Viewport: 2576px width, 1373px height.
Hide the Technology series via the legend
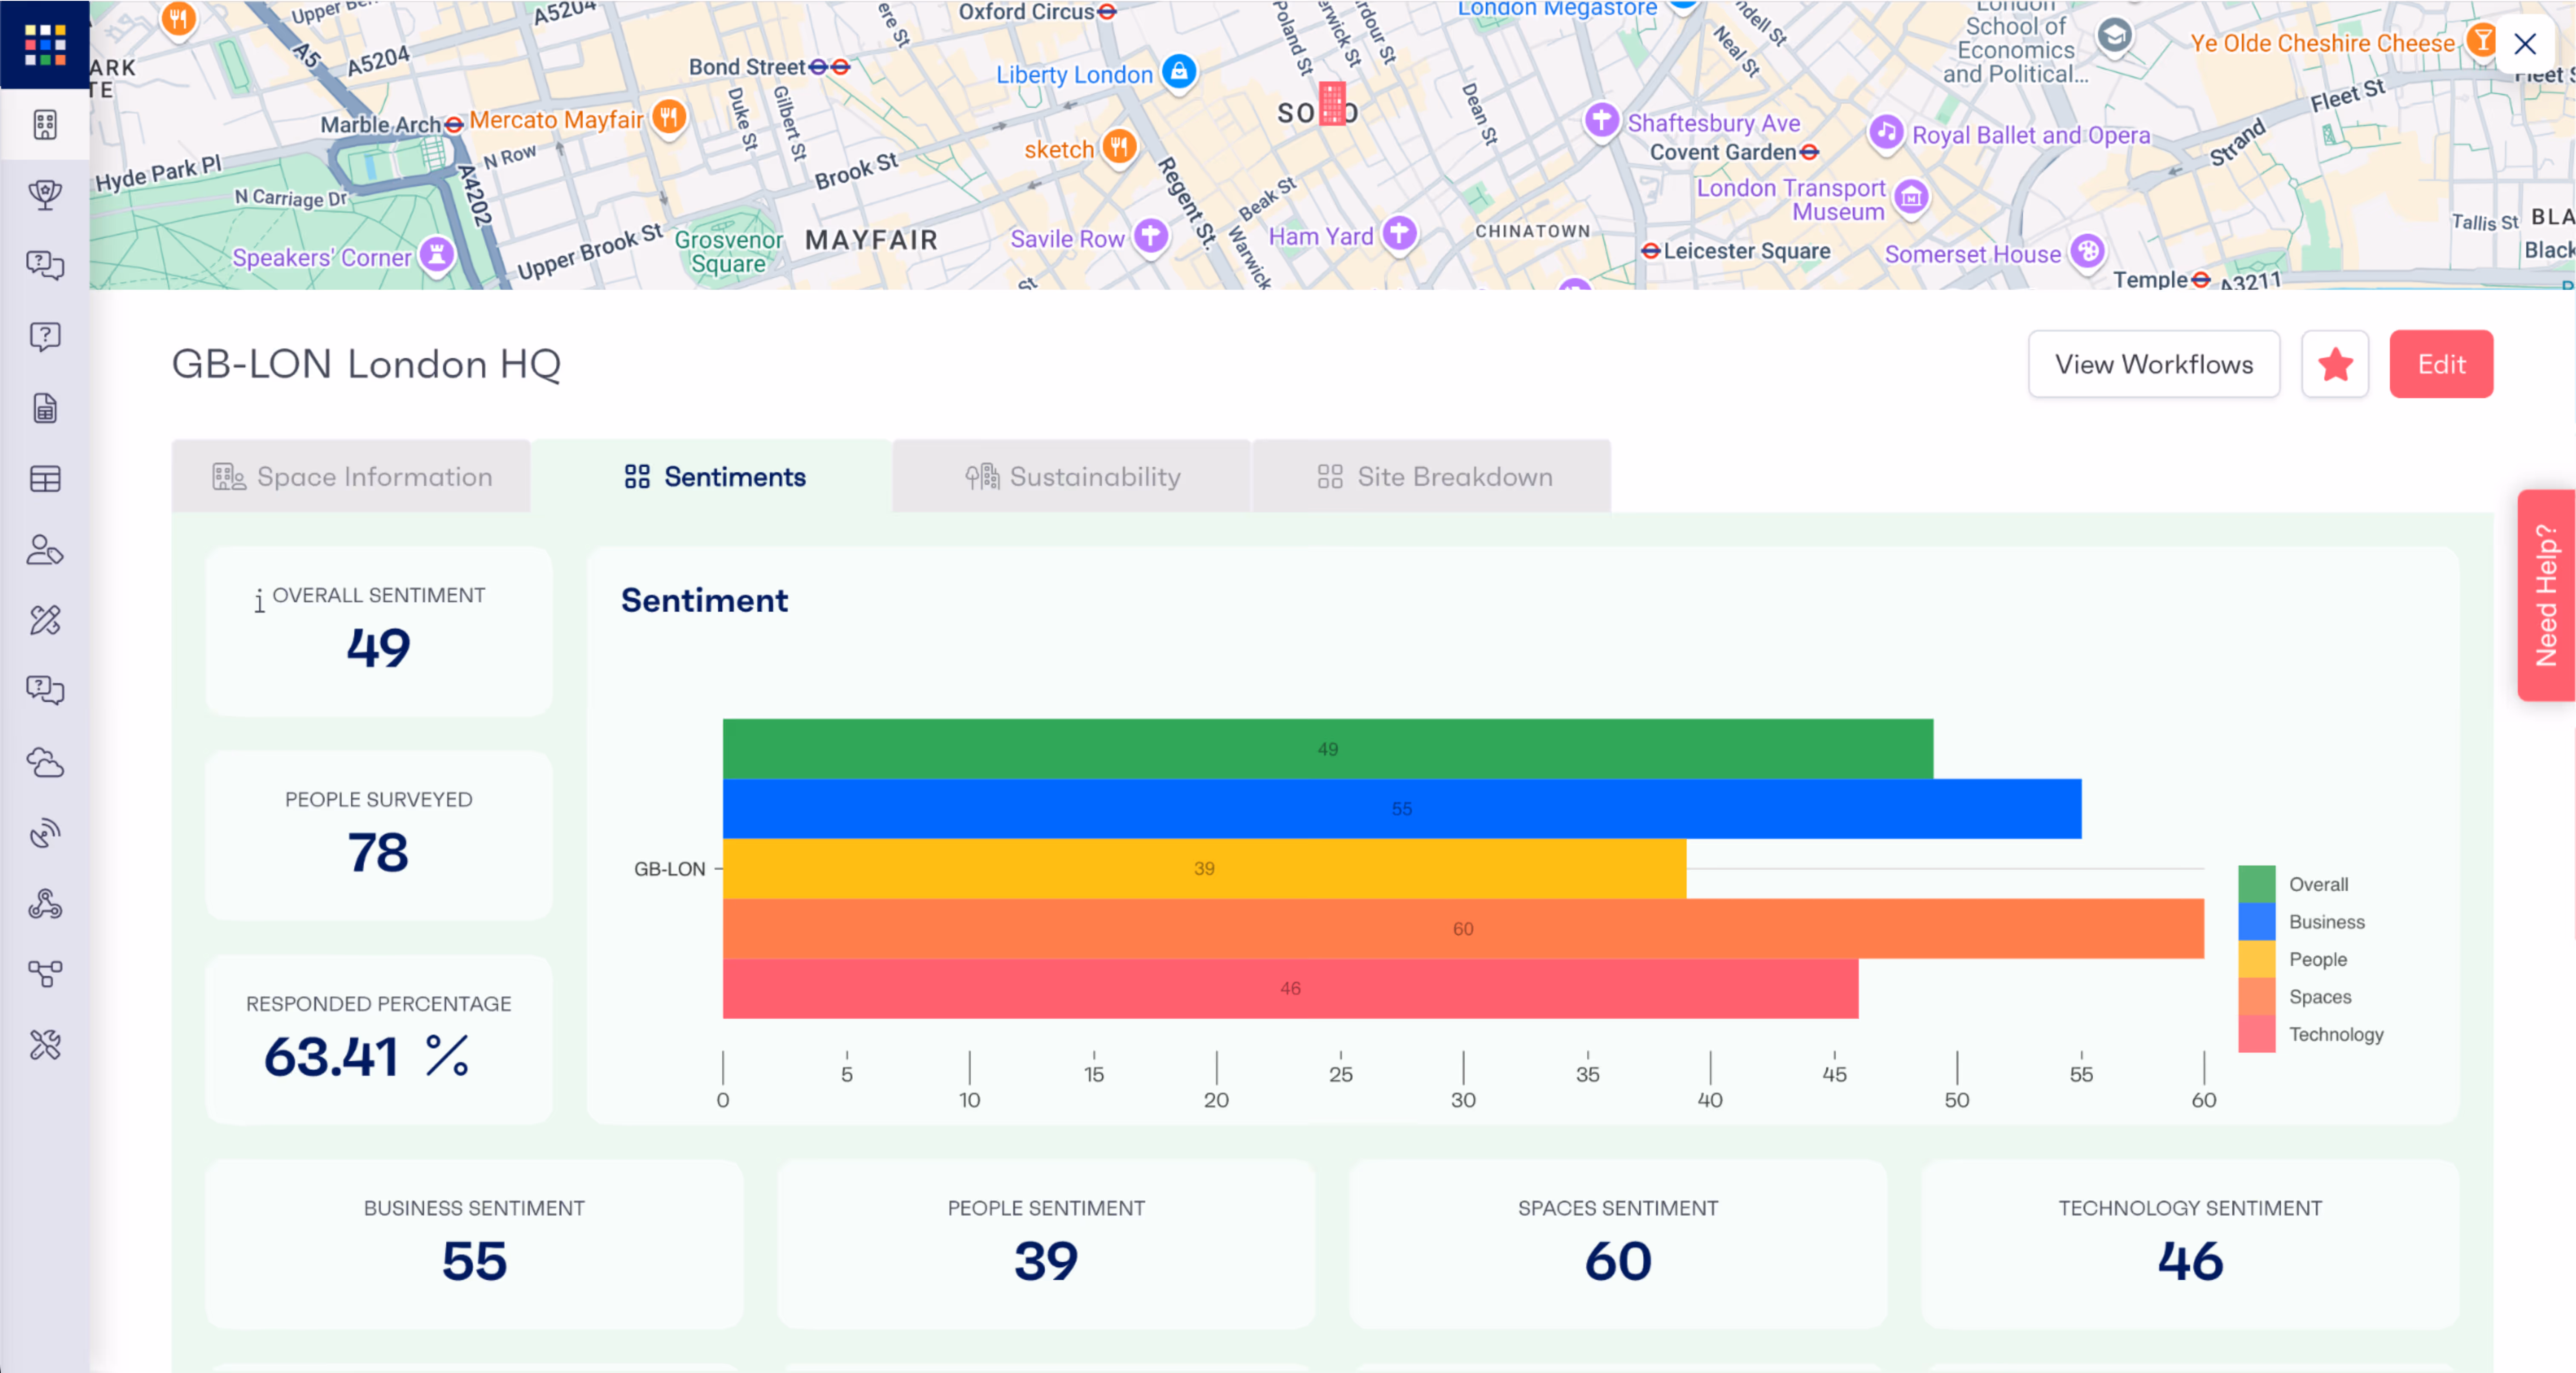coord(2336,1034)
